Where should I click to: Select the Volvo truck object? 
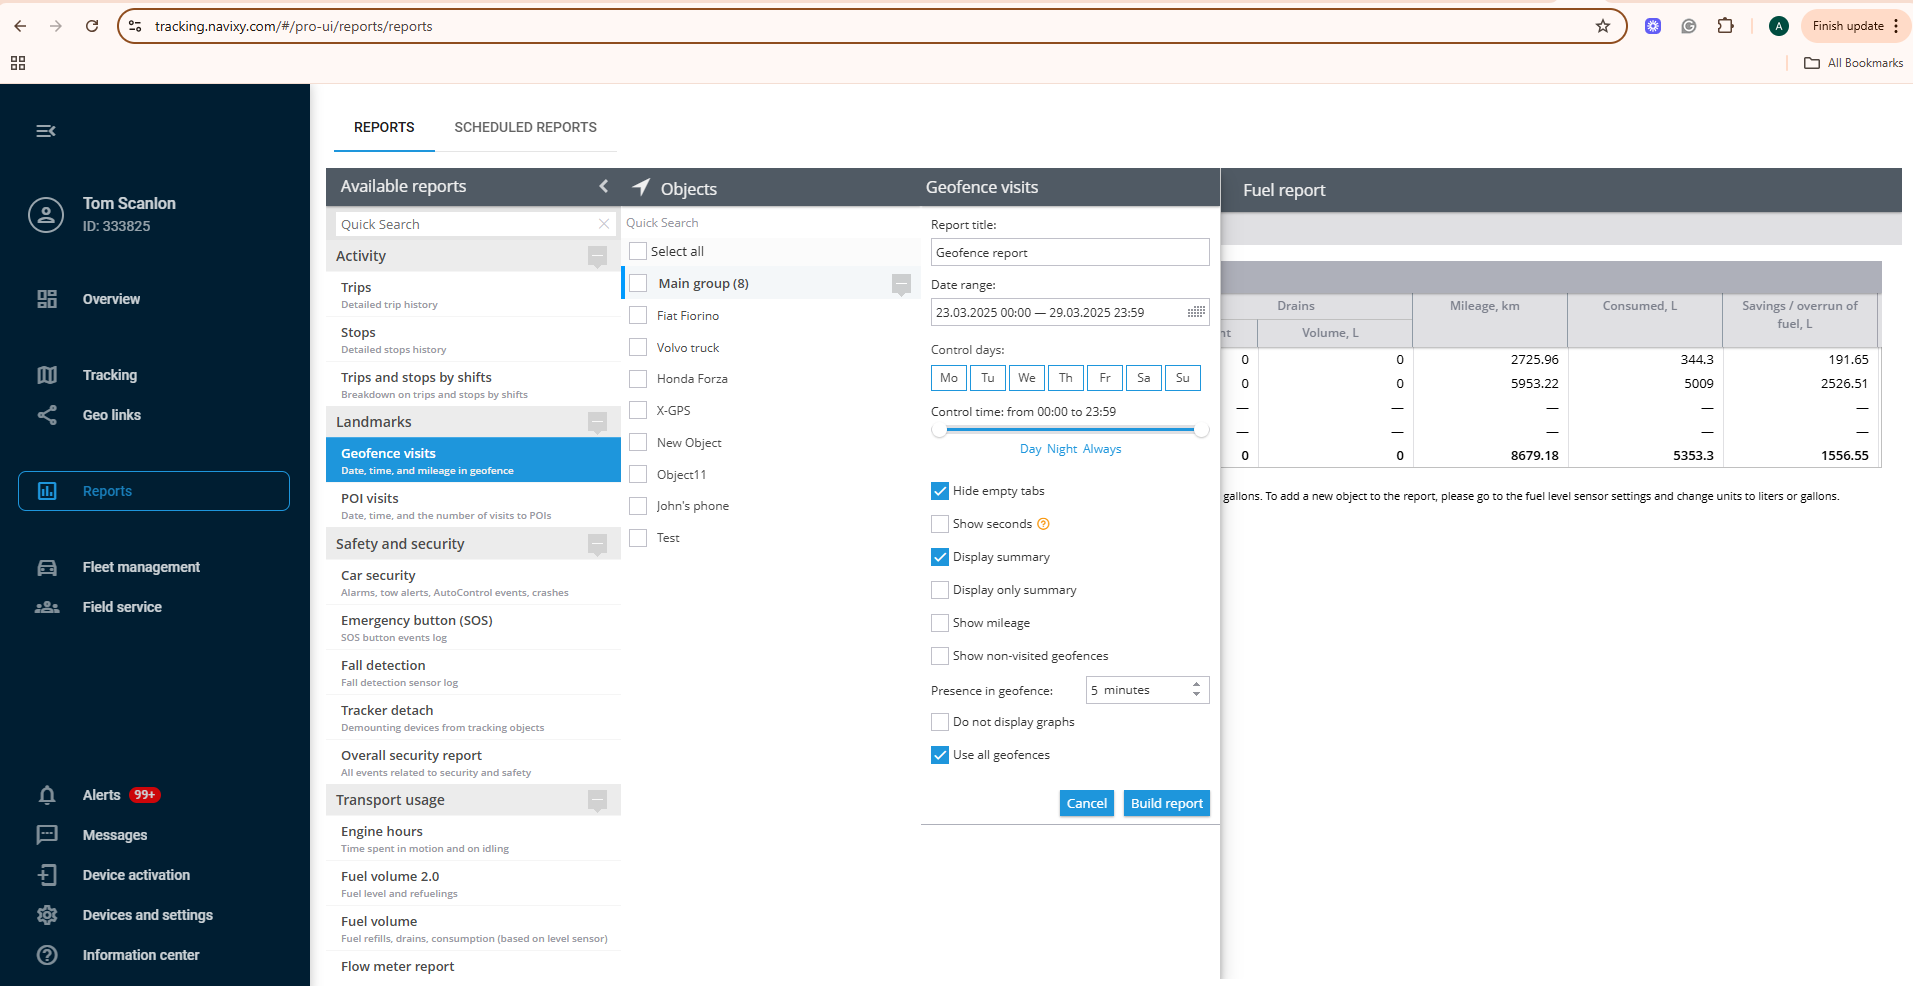pyautogui.click(x=637, y=347)
